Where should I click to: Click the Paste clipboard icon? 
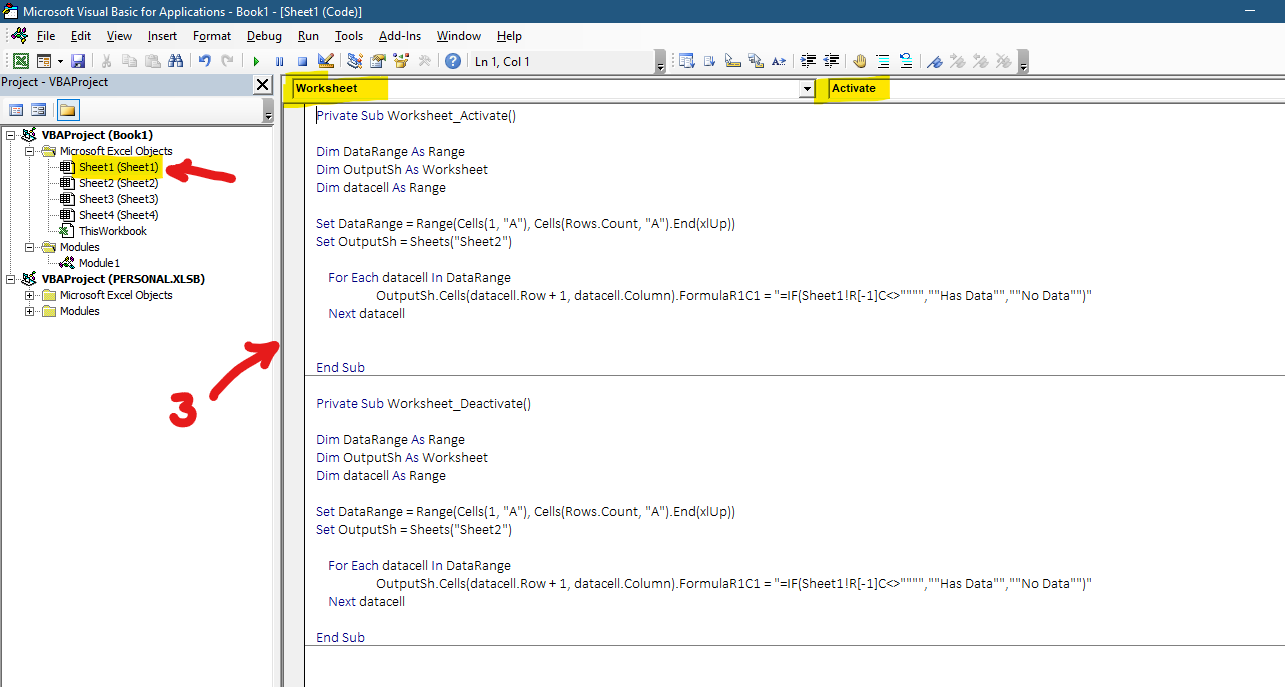(x=152, y=61)
